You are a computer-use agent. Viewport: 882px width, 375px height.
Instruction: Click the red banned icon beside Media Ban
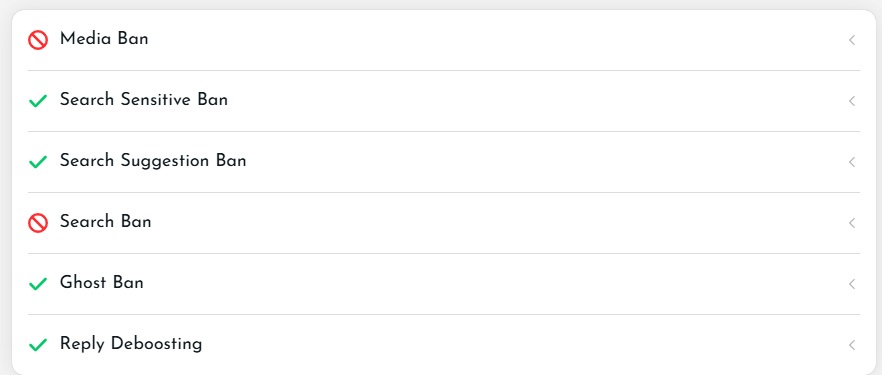(38, 40)
